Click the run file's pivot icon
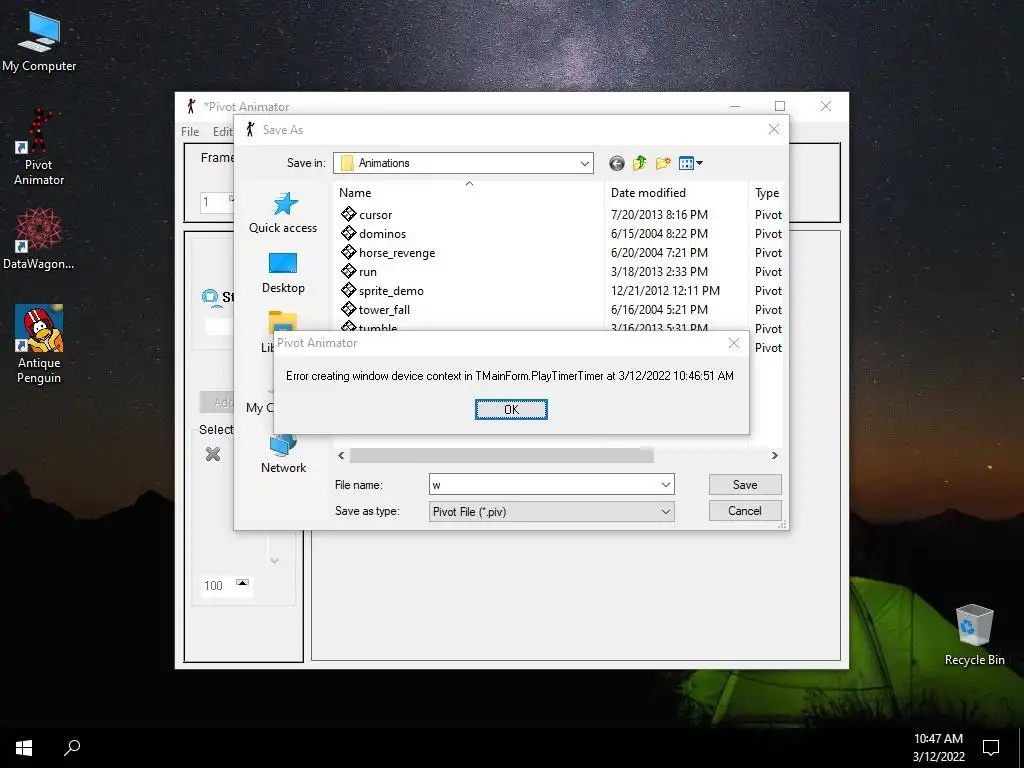 [348, 271]
